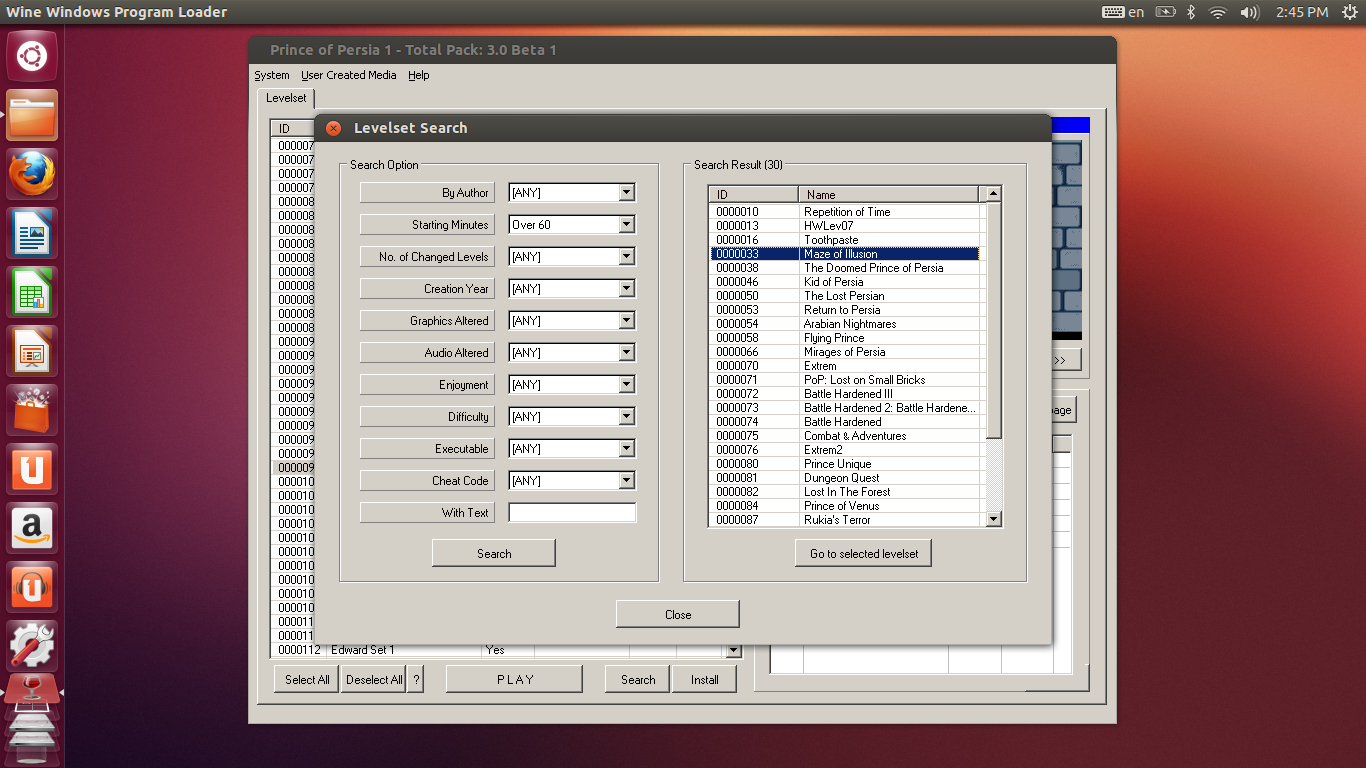Viewport: 1366px width, 768px height.
Task: Click Go to selected levelset button
Action: (x=864, y=553)
